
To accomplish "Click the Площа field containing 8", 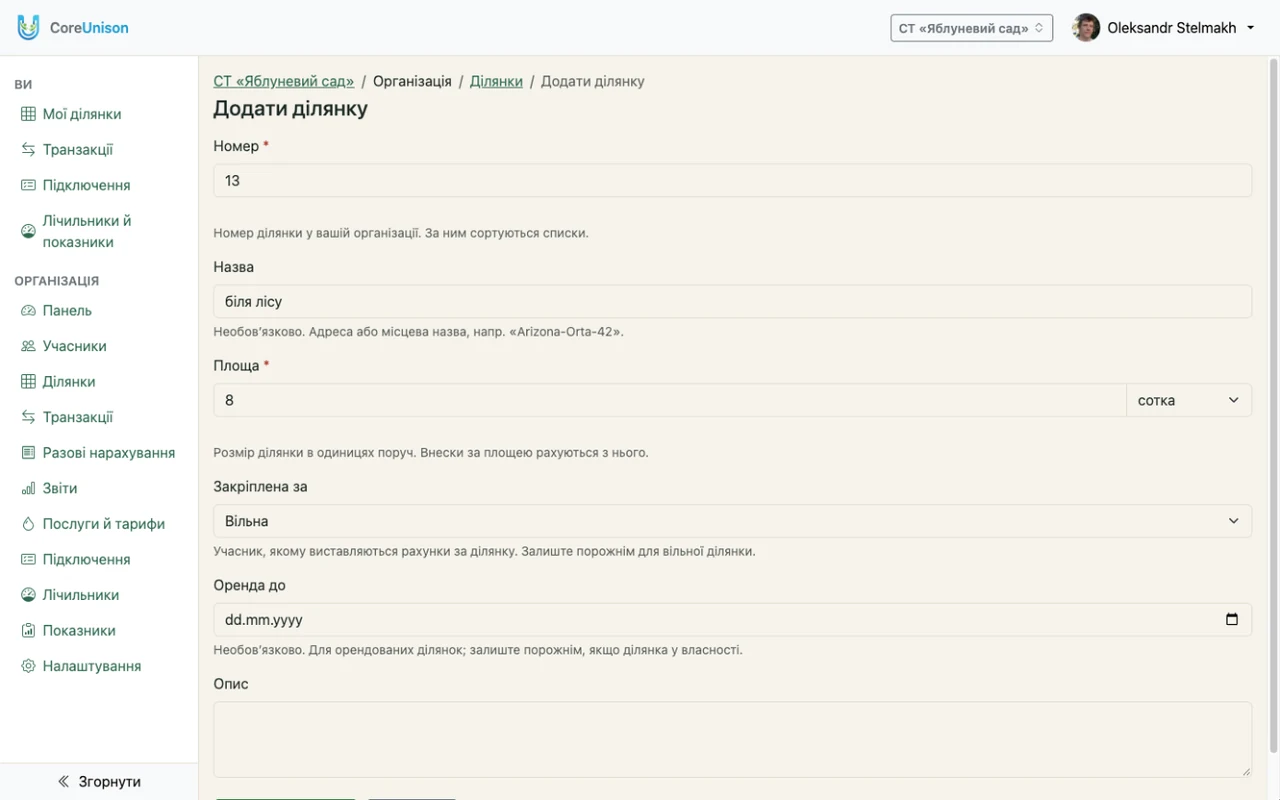I will coord(670,400).
